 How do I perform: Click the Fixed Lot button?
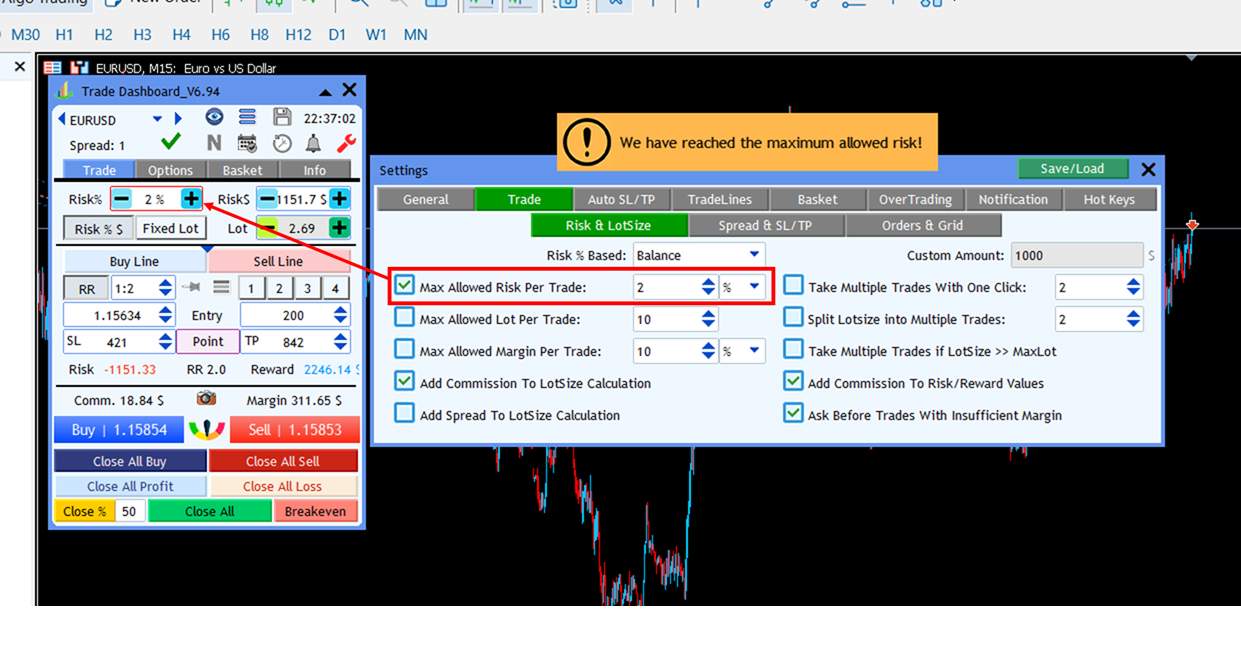point(171,228)
